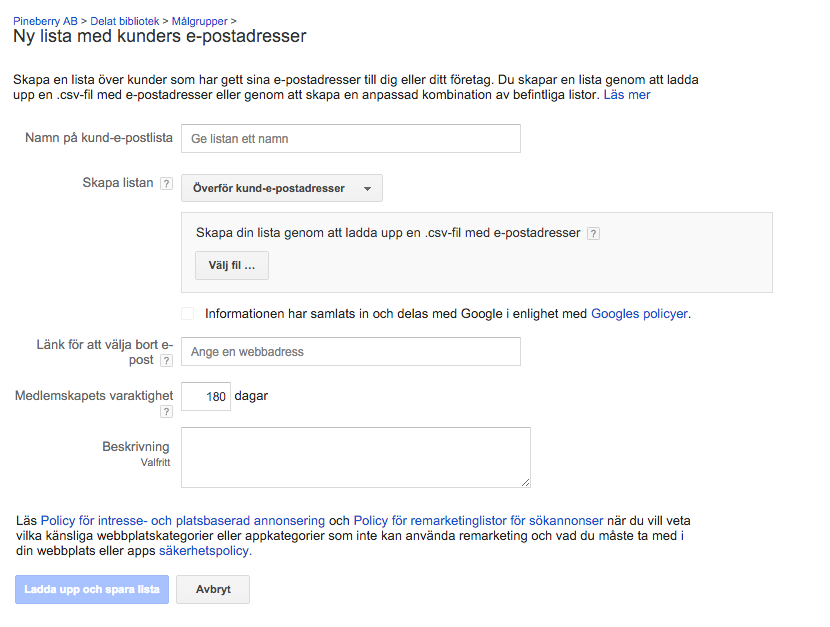Viewport: 830px width, 627px height.
Task: Click the resize handle of the Beskrivning textarea
Action: (525, 482)
